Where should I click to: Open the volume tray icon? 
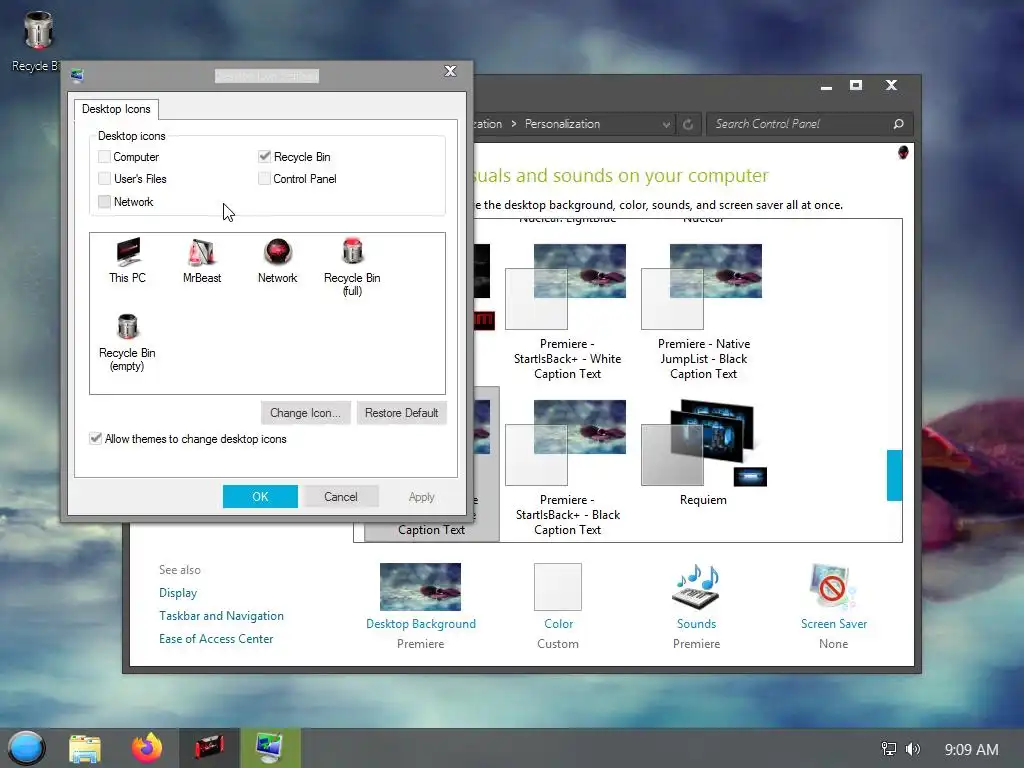[x=913, y=749]
